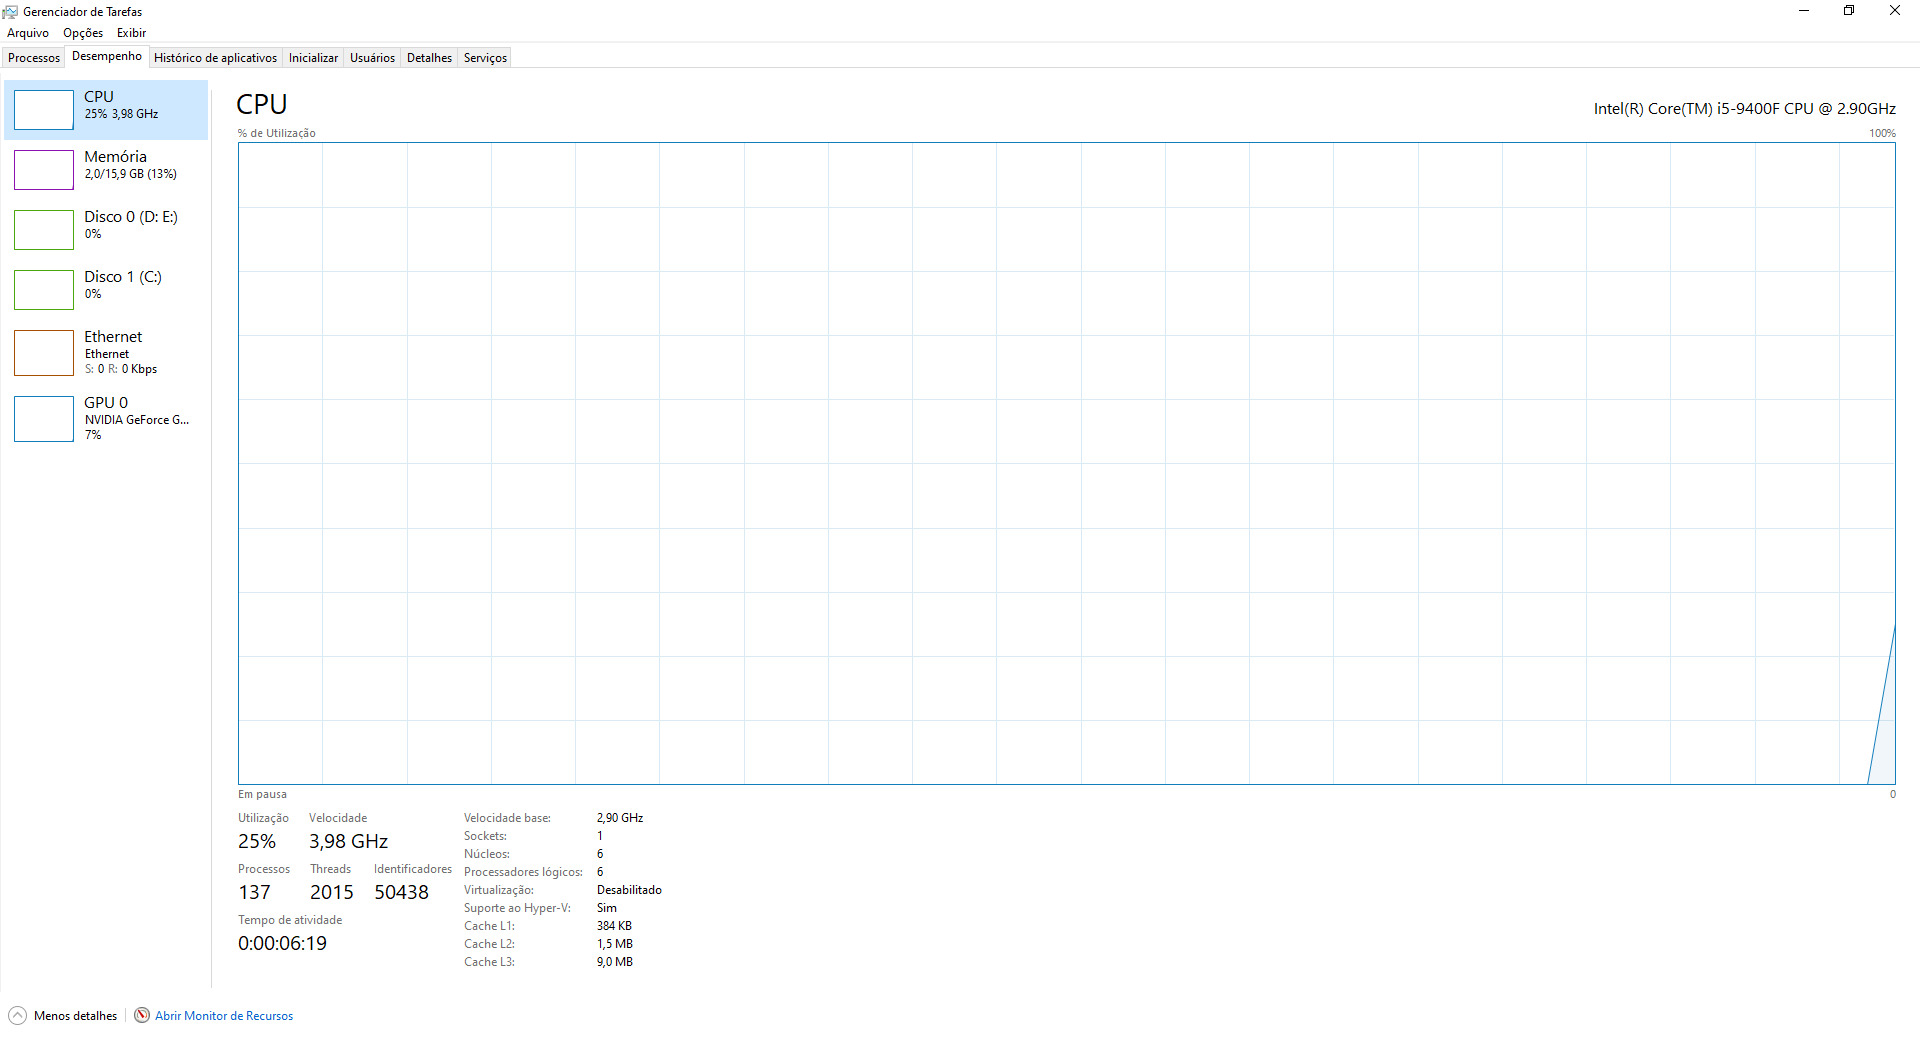Minimize the Task Manager window

click(x=1804, y=11)
